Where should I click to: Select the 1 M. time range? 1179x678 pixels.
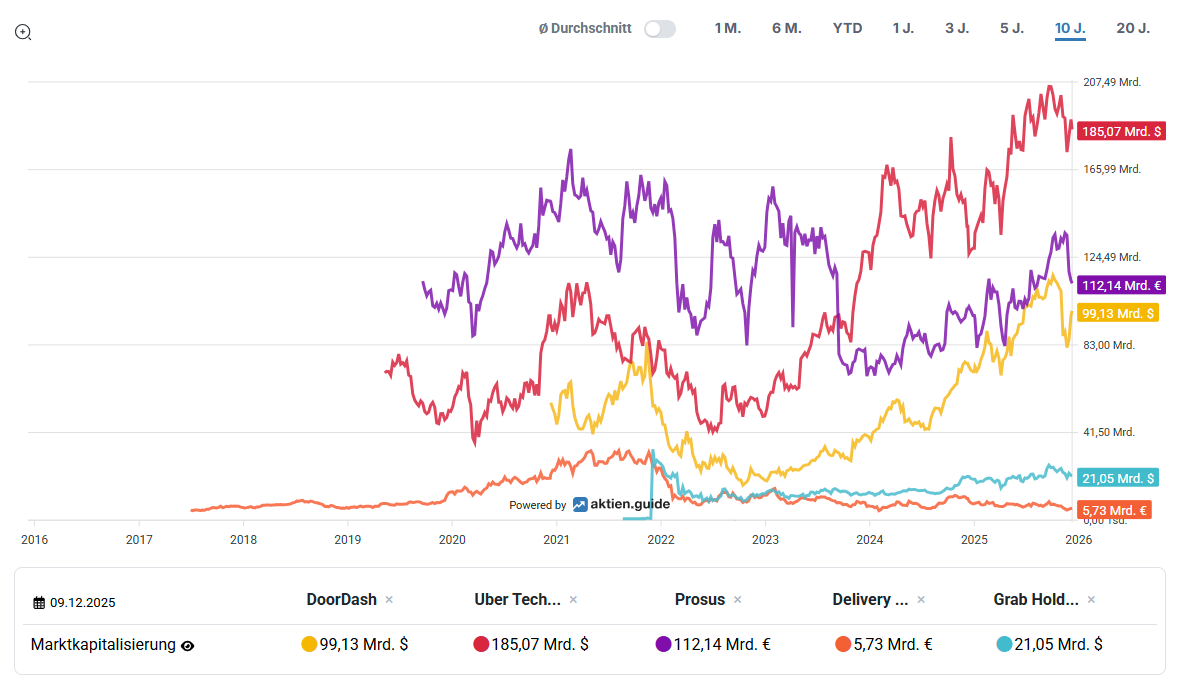click(x=727, y=28)
